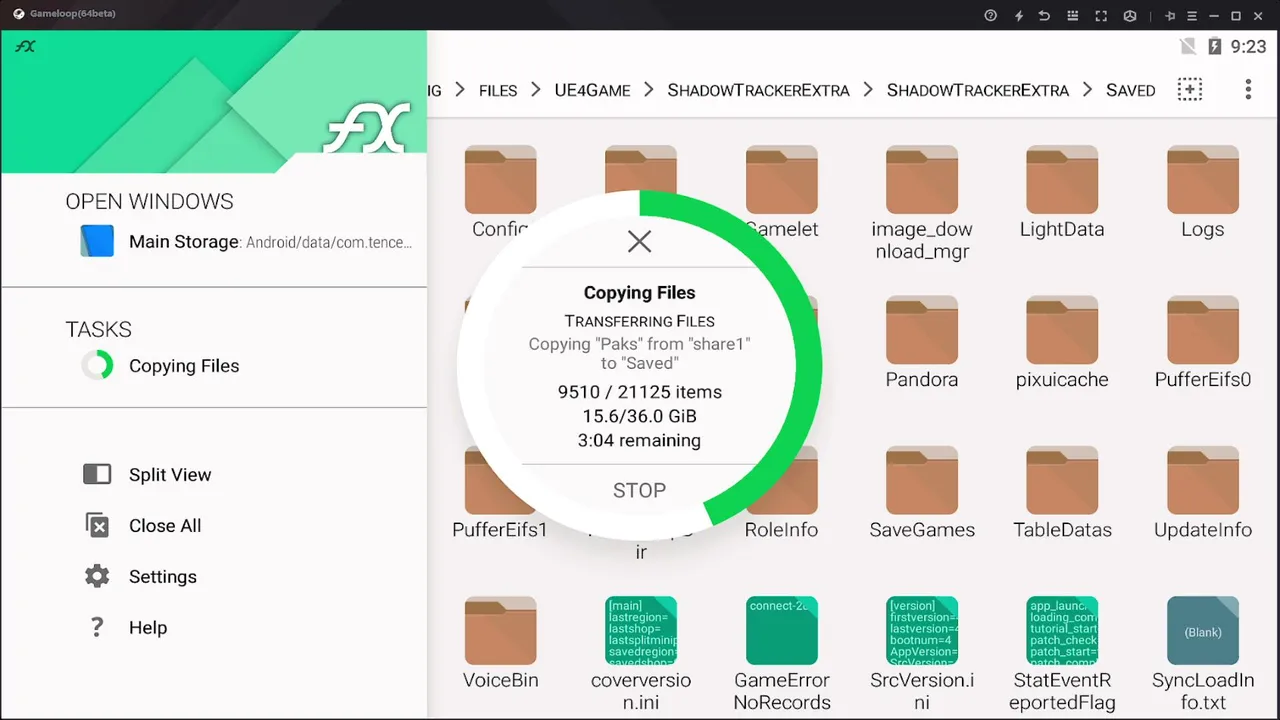Pin the Gameloop window on top
The image size is (1280, 720).
click(x=1170, y=15)
